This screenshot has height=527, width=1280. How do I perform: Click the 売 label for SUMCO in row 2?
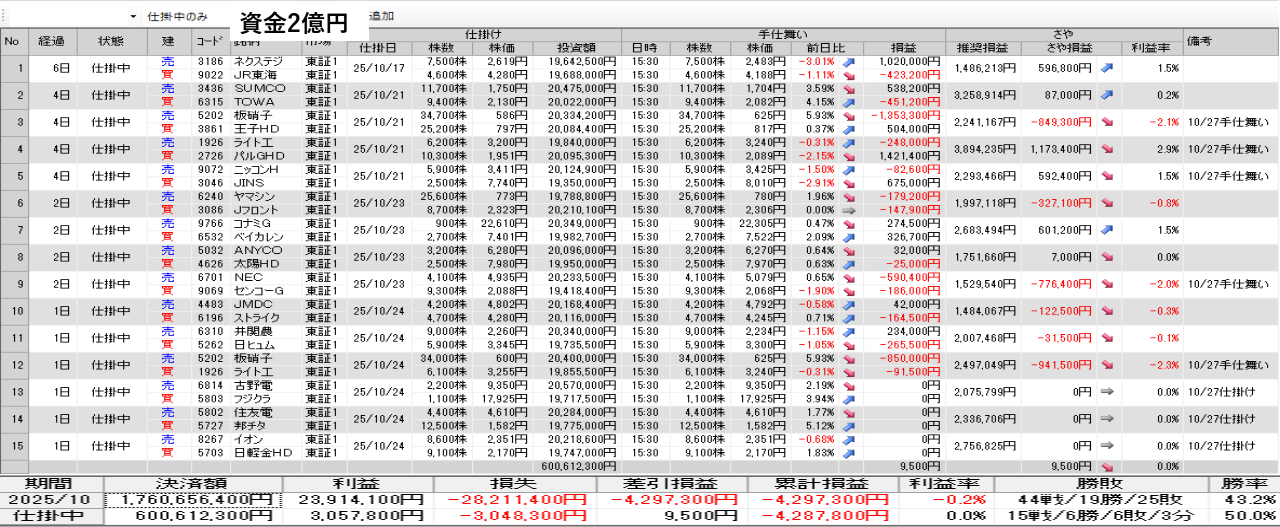(x=167, y=88)
